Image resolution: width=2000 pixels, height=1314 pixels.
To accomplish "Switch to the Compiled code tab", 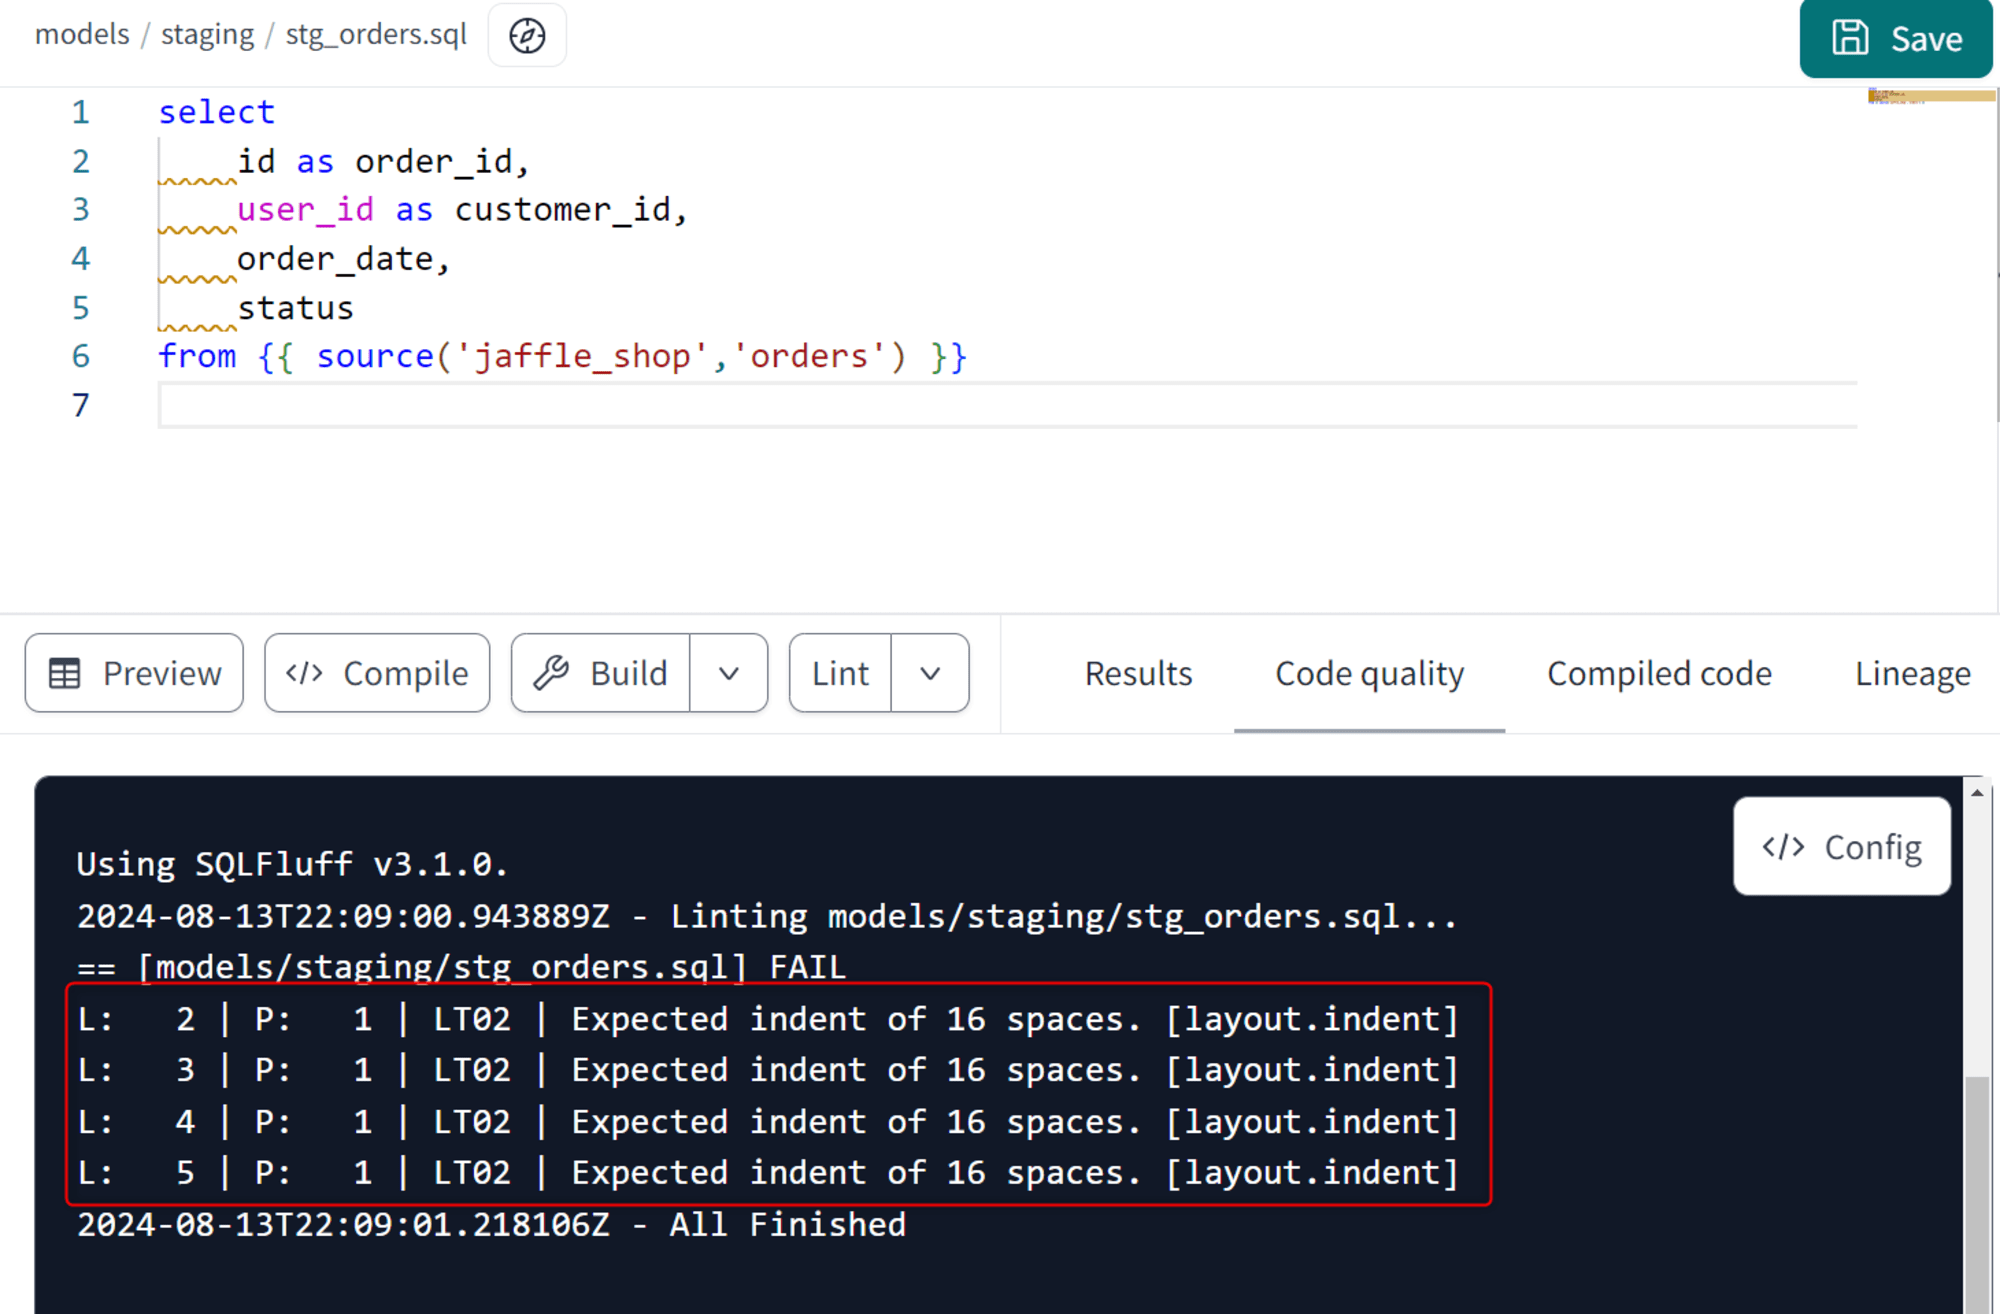I will (x=1659, y=674).
